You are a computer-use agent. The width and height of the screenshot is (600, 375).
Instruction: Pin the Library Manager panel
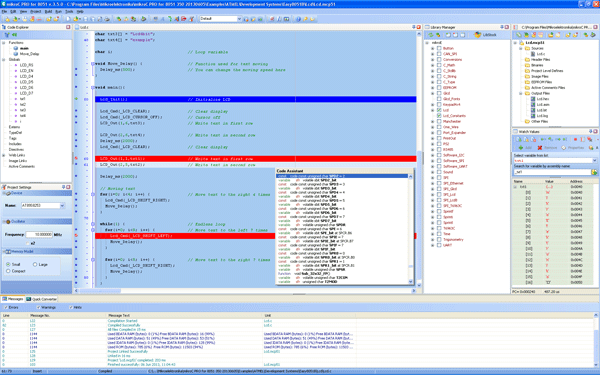pos(502,27)
